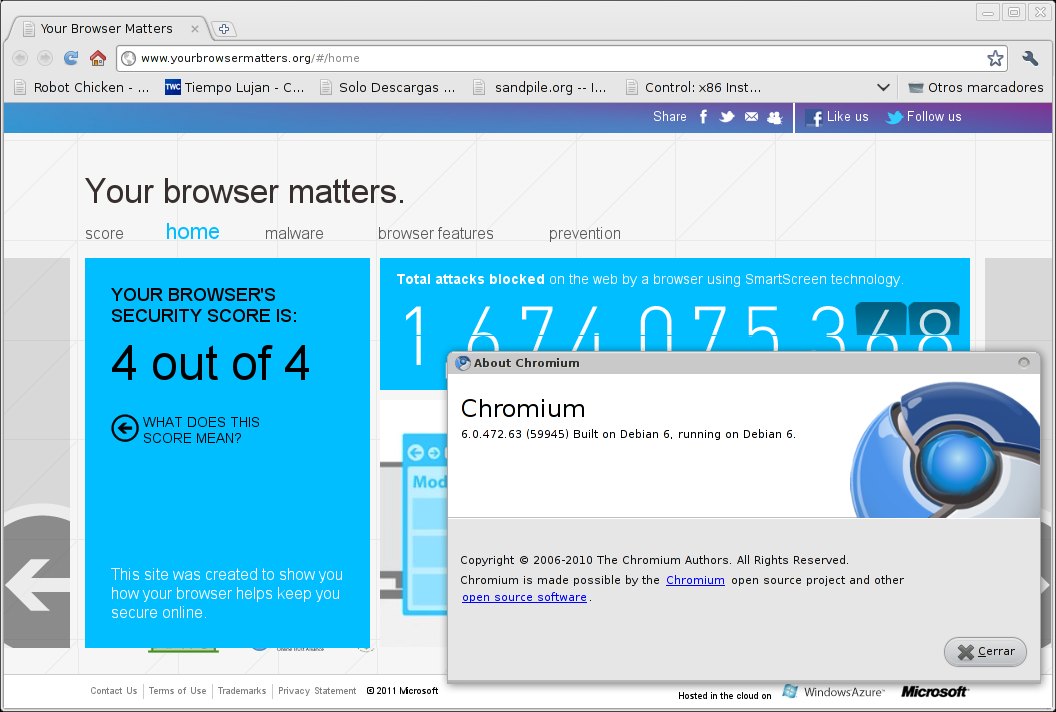Viewport: 1056px width, 712px height.
Task: Click the Your browser matters heading
Action: [244, 191]
